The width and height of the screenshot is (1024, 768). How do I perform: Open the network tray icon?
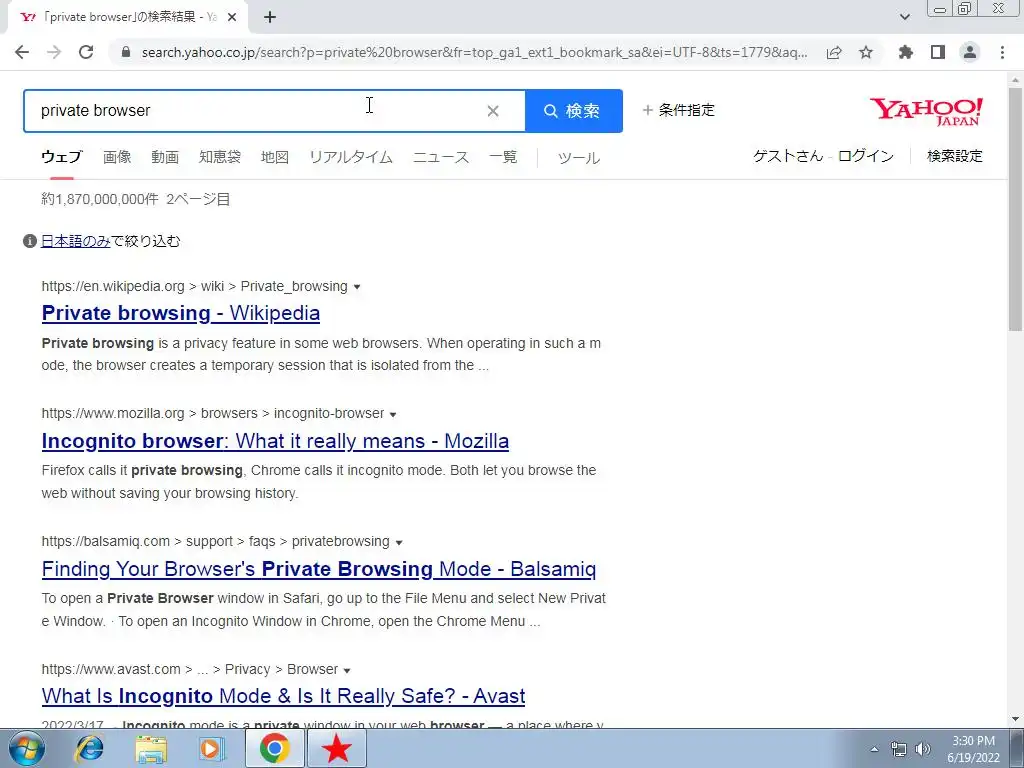tap(899, 749)
